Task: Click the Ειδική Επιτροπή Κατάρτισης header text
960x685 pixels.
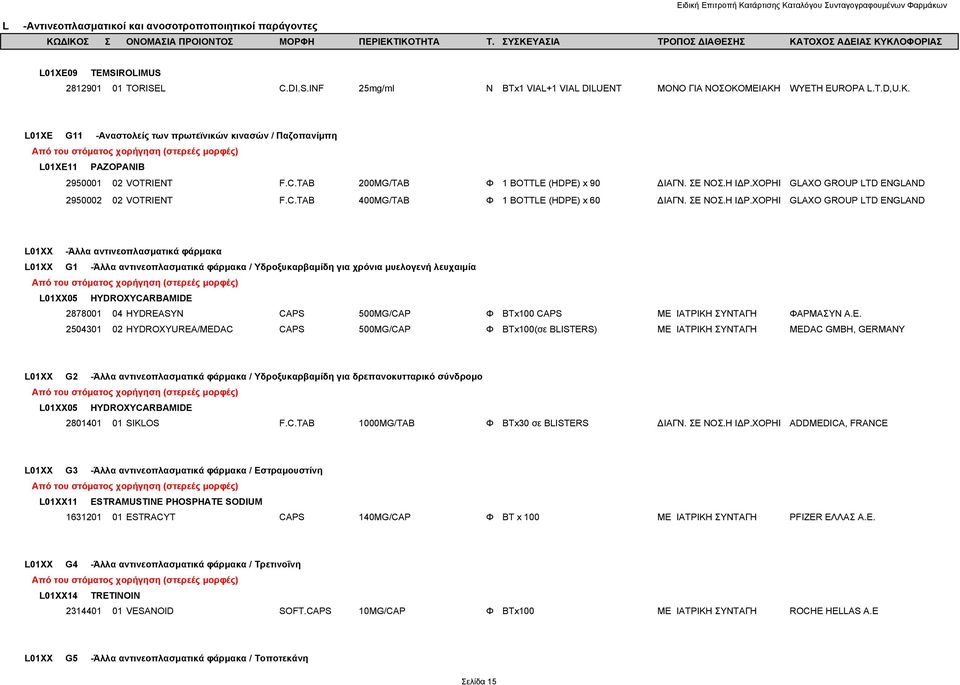Action: coord(811,6)
